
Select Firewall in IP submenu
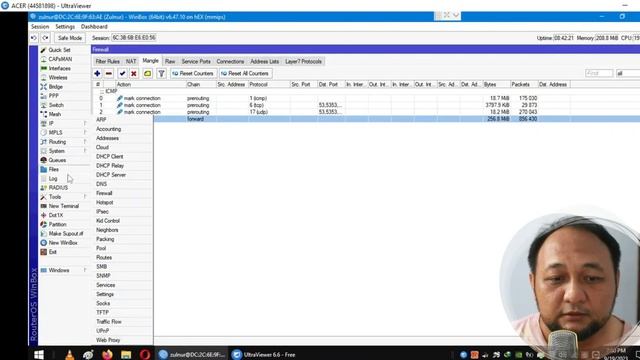pos(104,193)
